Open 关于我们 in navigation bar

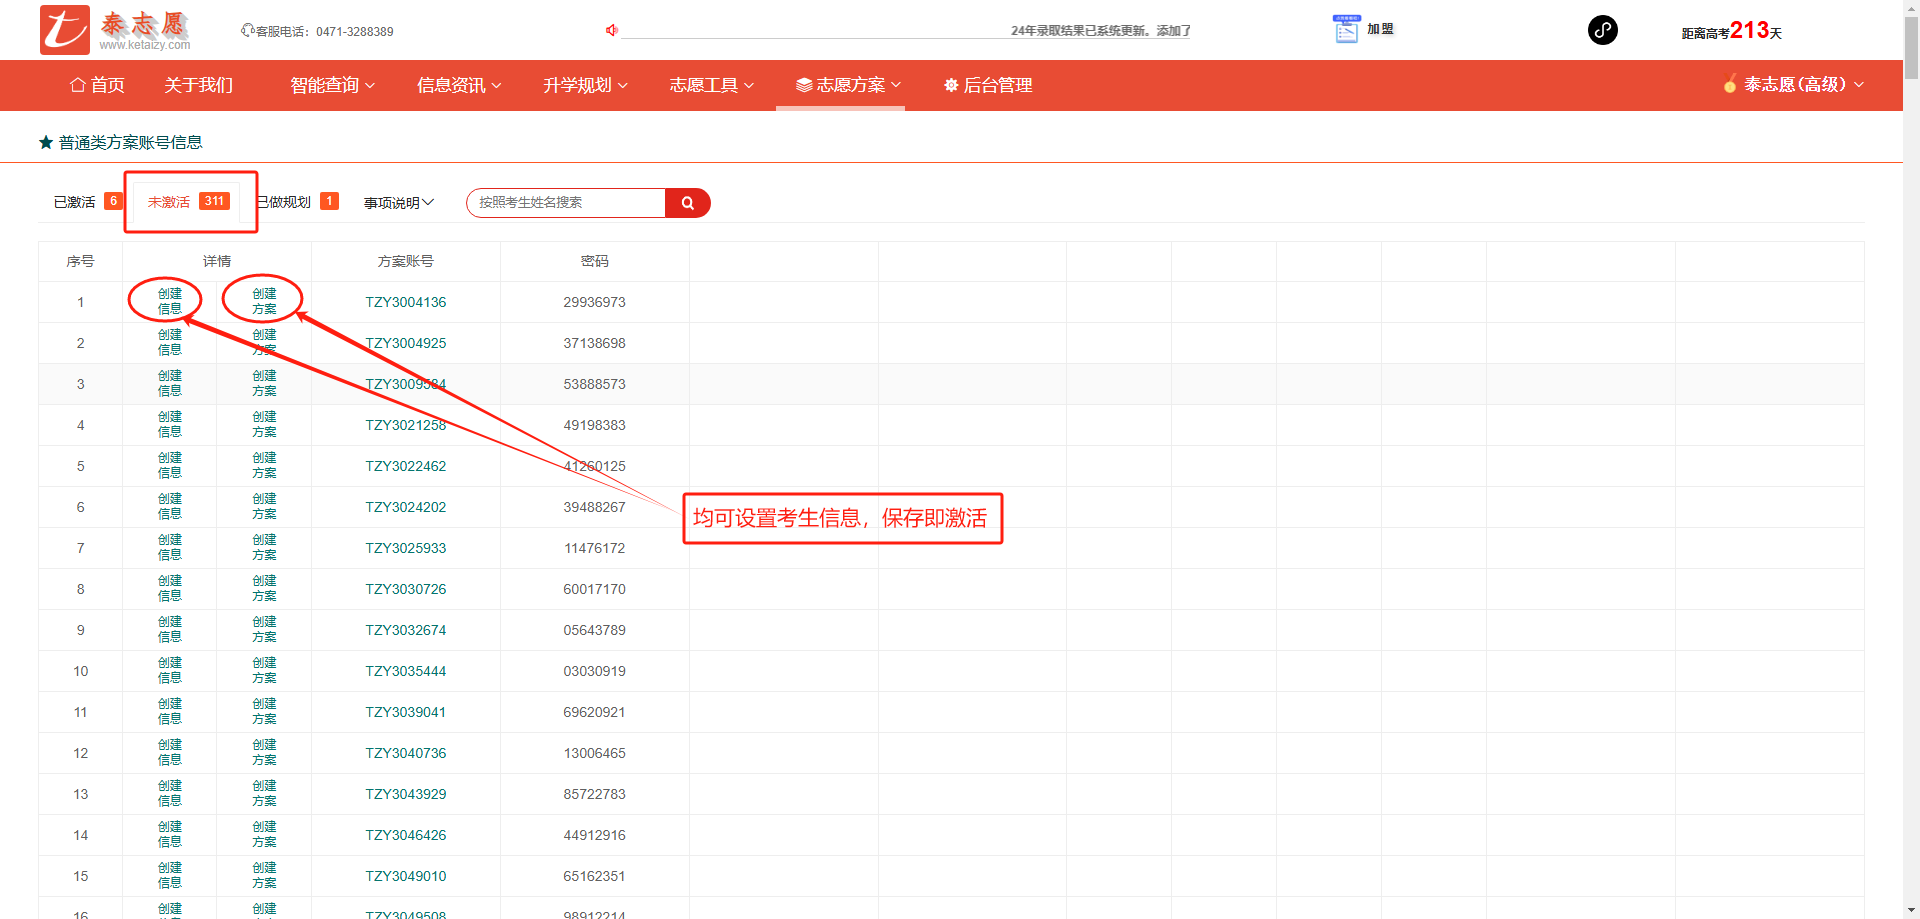tap(198, 85)
